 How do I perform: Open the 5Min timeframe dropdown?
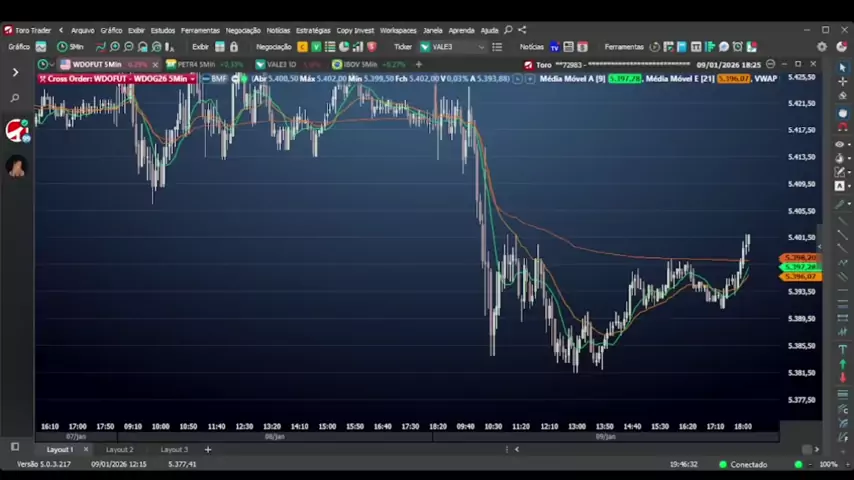click(71, 47)
